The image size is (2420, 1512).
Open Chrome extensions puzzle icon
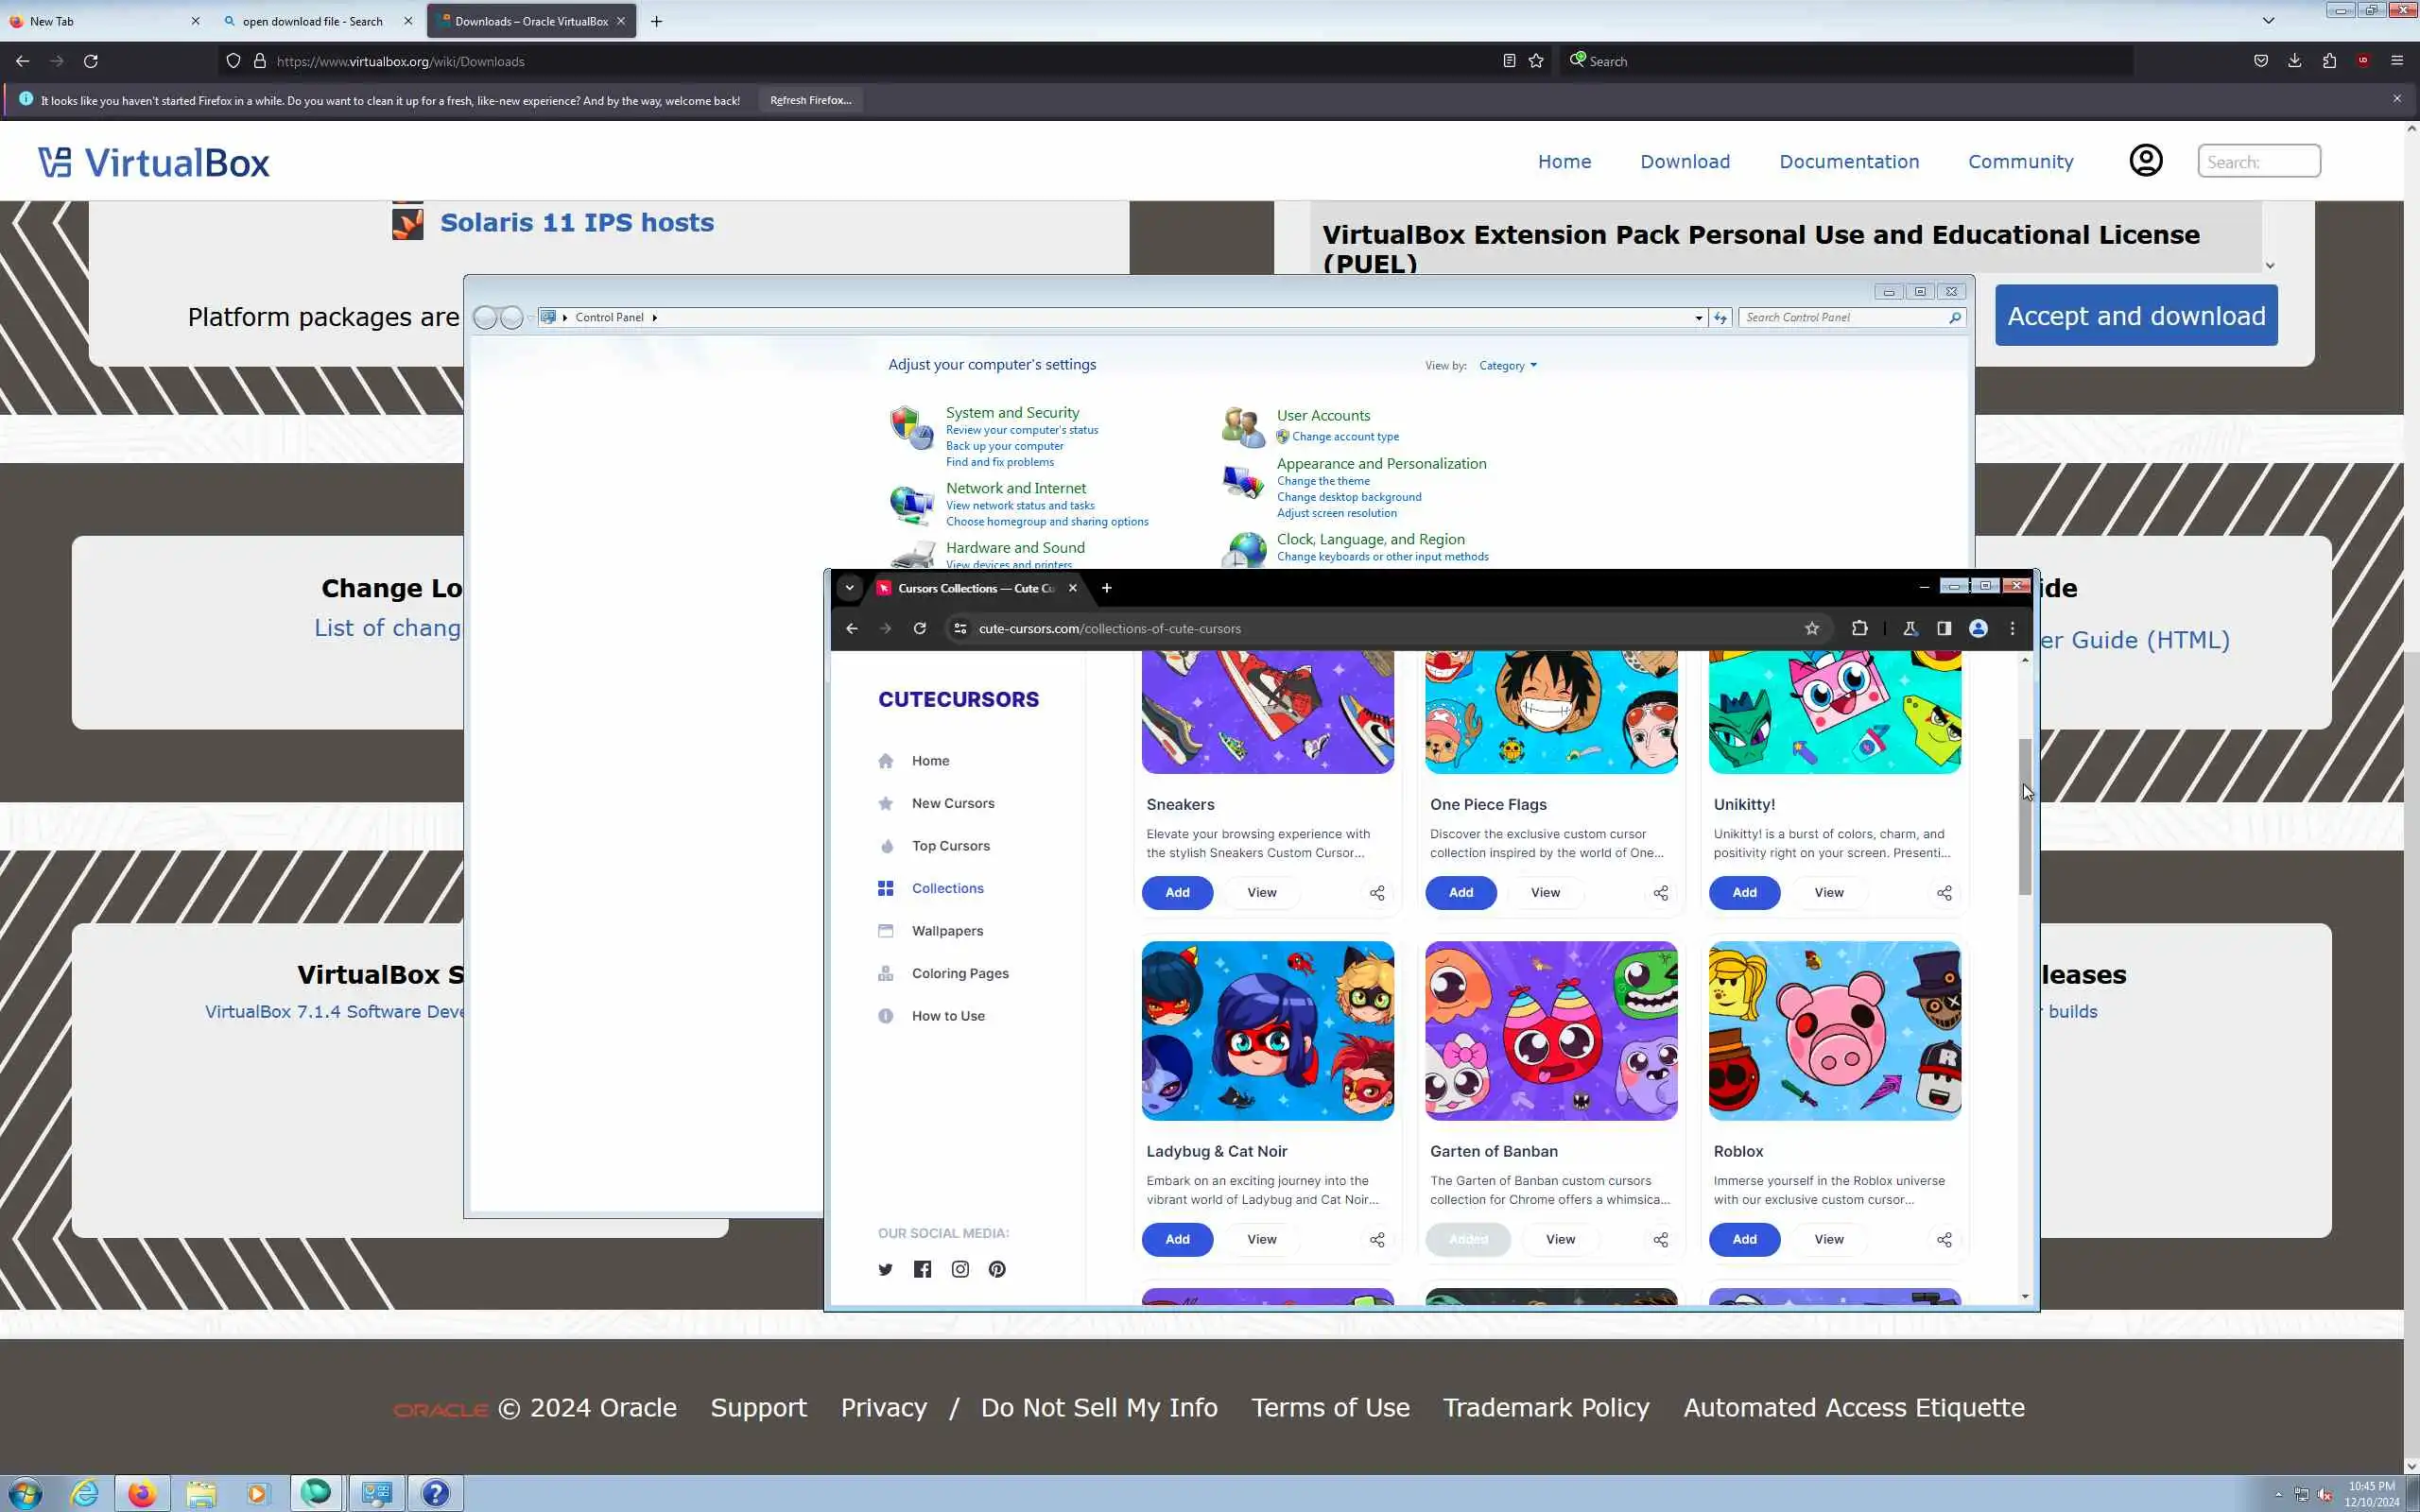(1859, 628)
